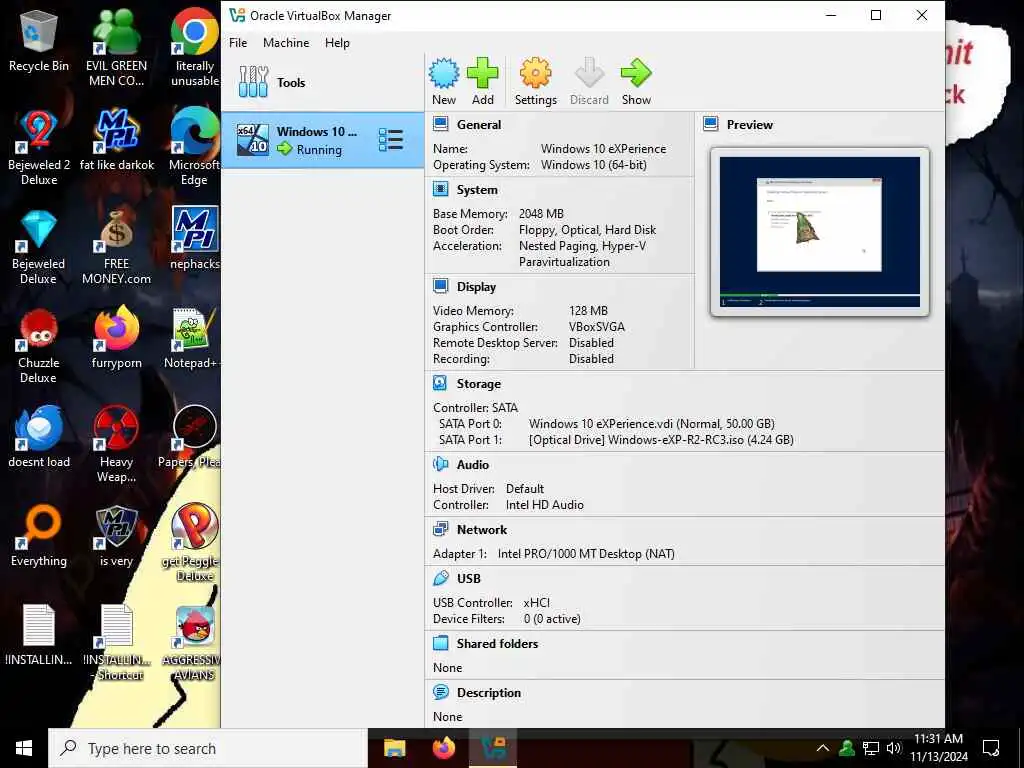Open the VM list menu icon

391,140
